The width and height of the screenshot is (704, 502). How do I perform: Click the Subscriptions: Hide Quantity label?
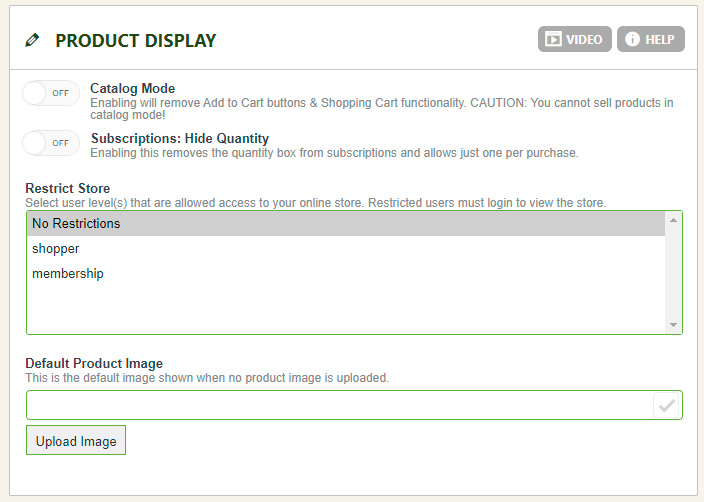179,138
